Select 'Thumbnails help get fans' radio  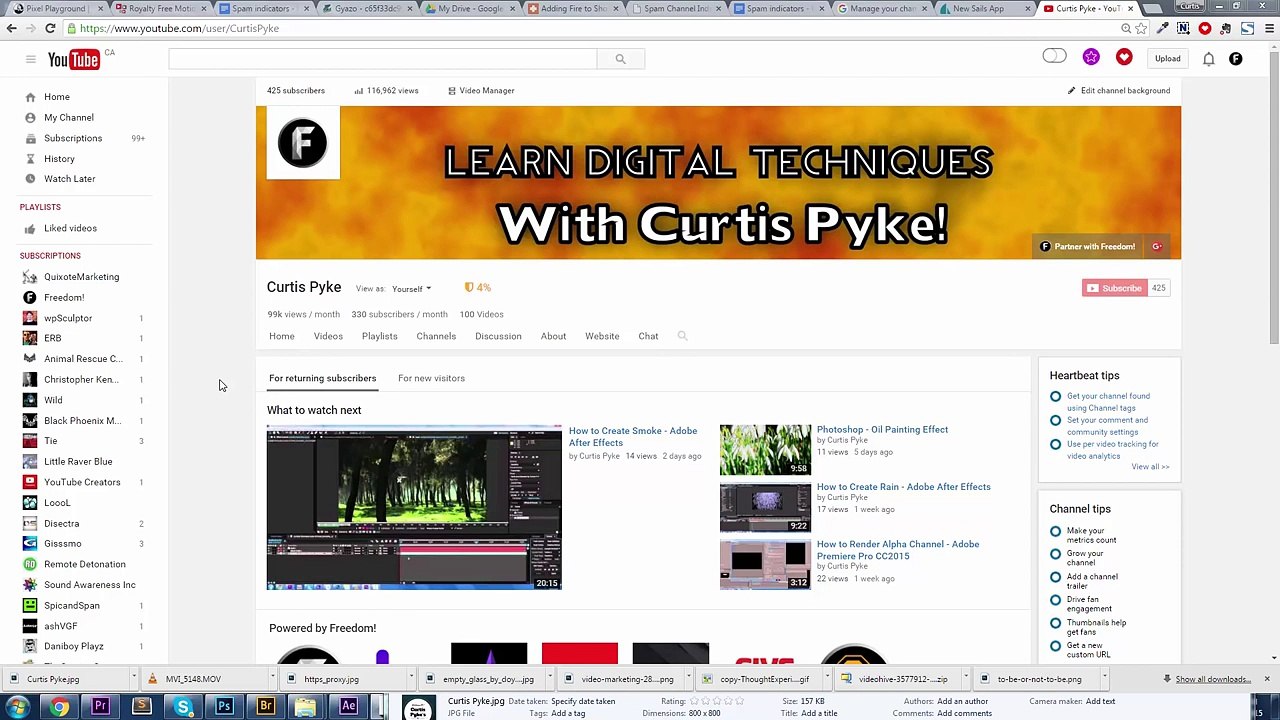tap(1055, 624)
